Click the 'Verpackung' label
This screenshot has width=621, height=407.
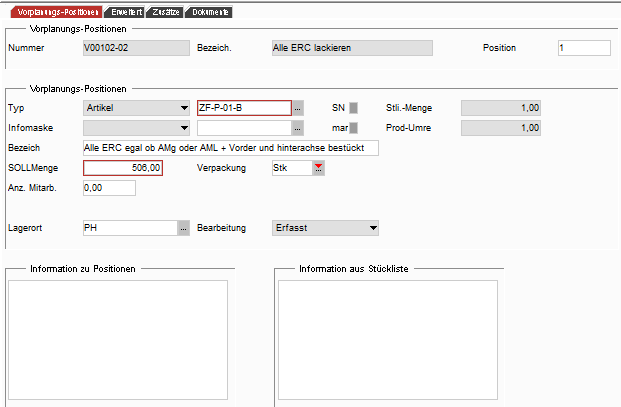point(221,168)
